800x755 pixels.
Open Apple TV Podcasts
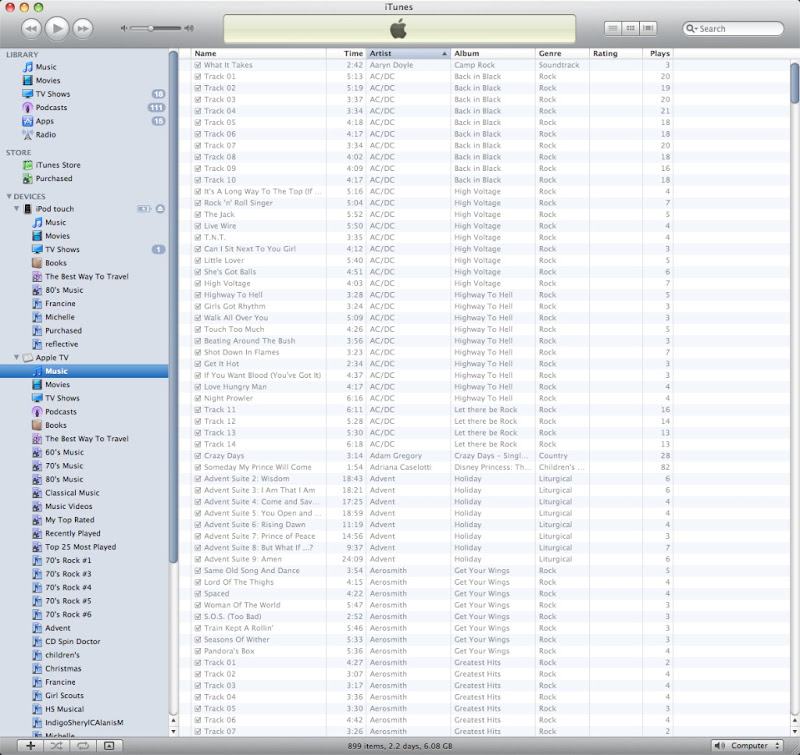point(61,412)
